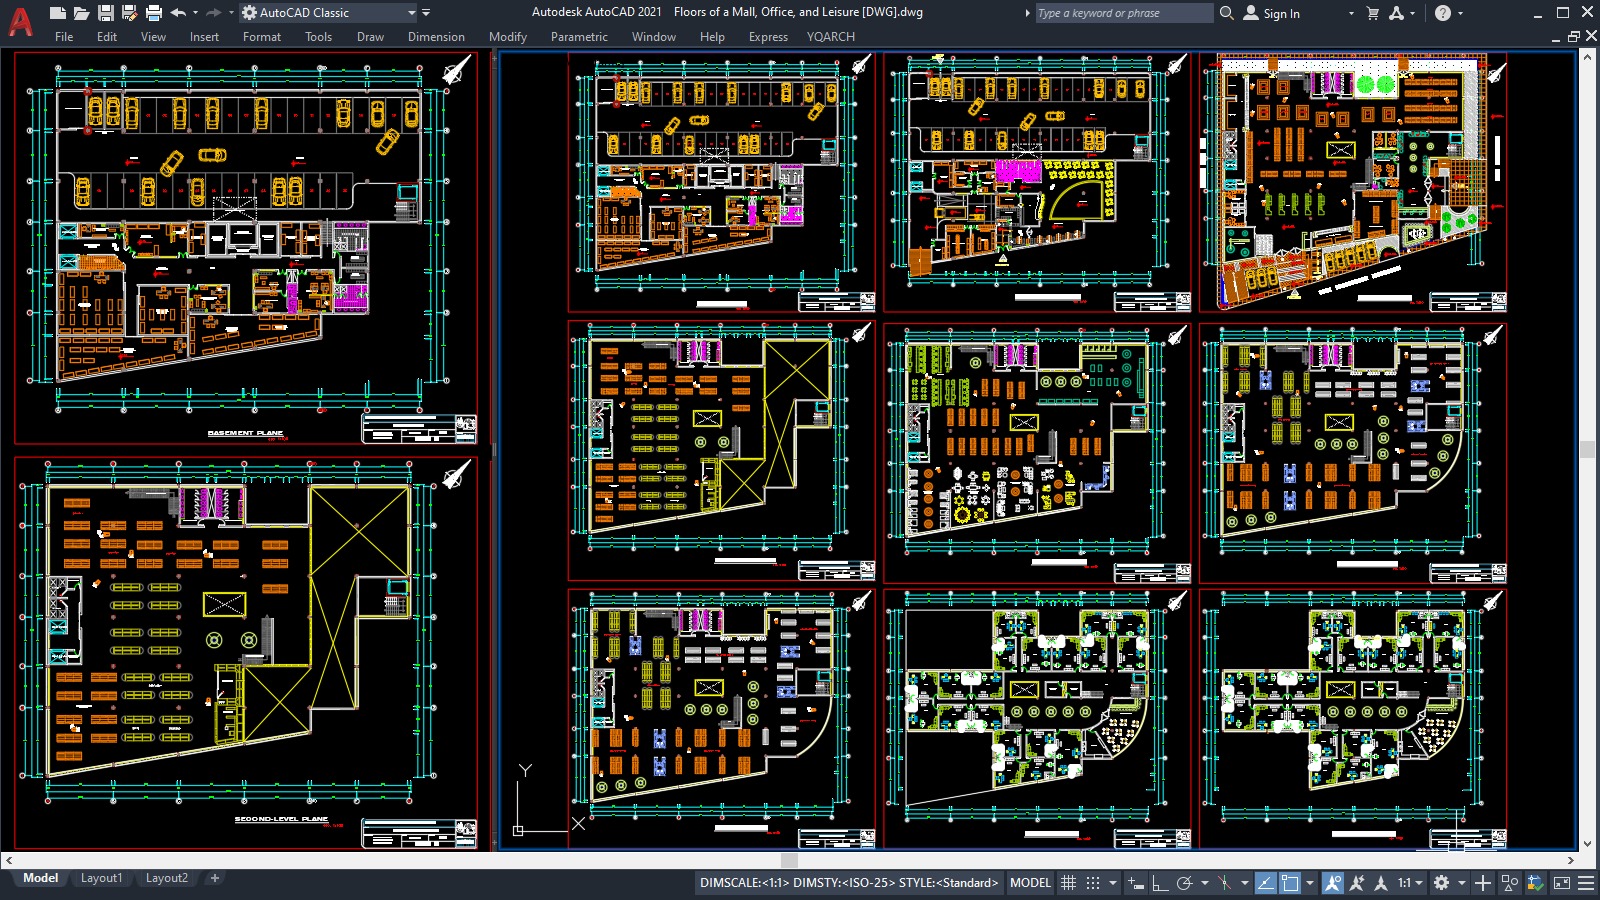Toggle the drawing grid display
The width and height of the screenshot is (1600, 900).
[1068, 883]
